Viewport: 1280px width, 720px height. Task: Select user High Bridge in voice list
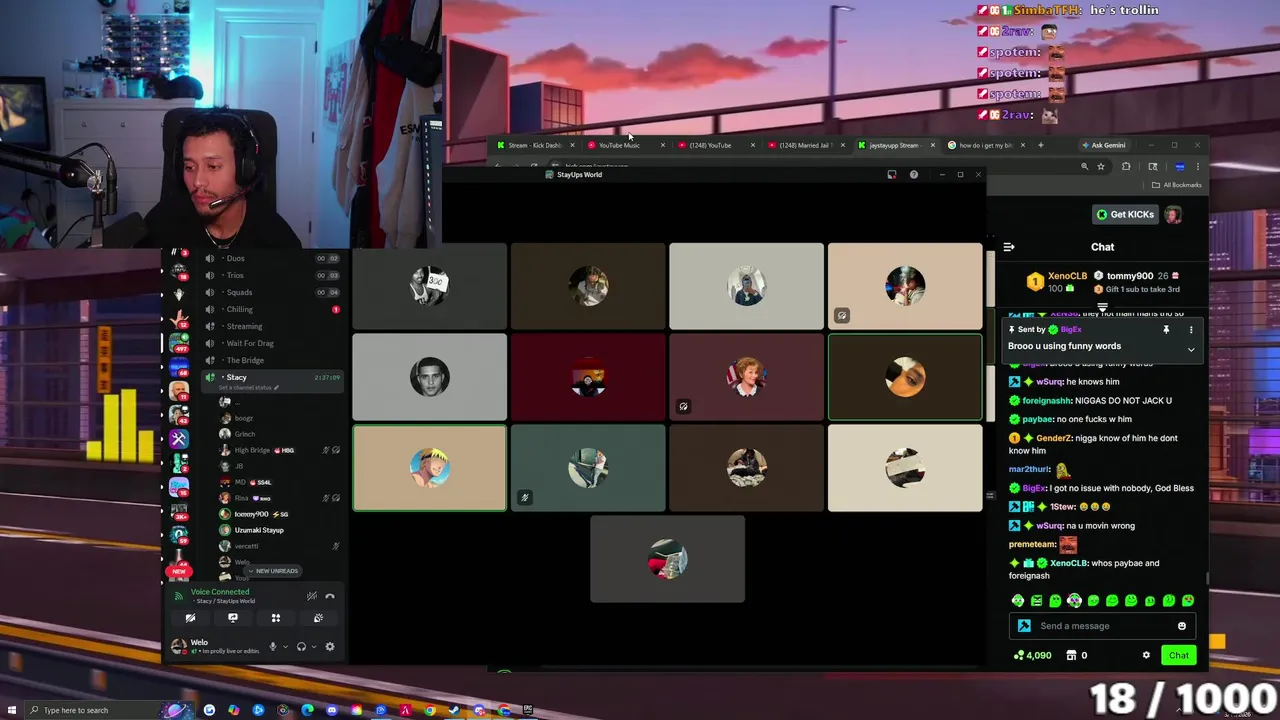(x=280, y=450)
